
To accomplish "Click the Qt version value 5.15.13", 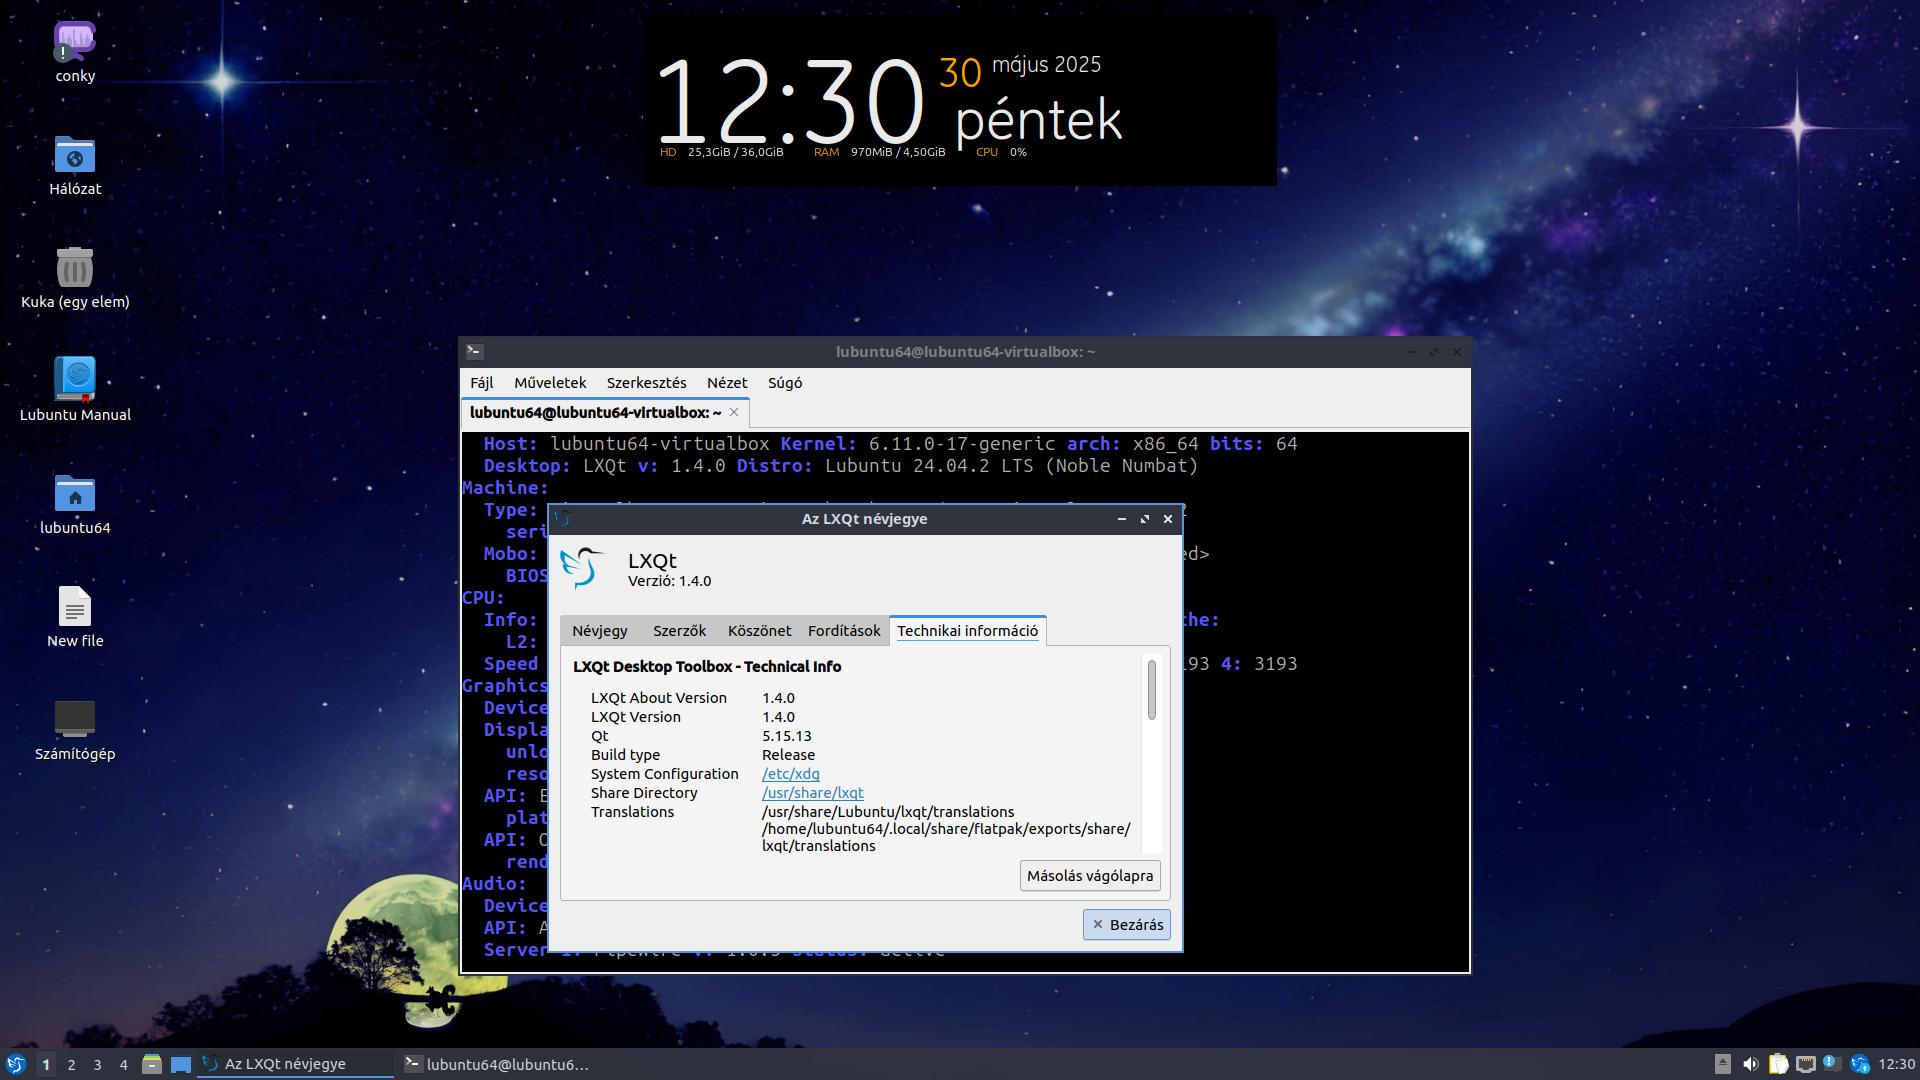I will click(x=787, y=736).
